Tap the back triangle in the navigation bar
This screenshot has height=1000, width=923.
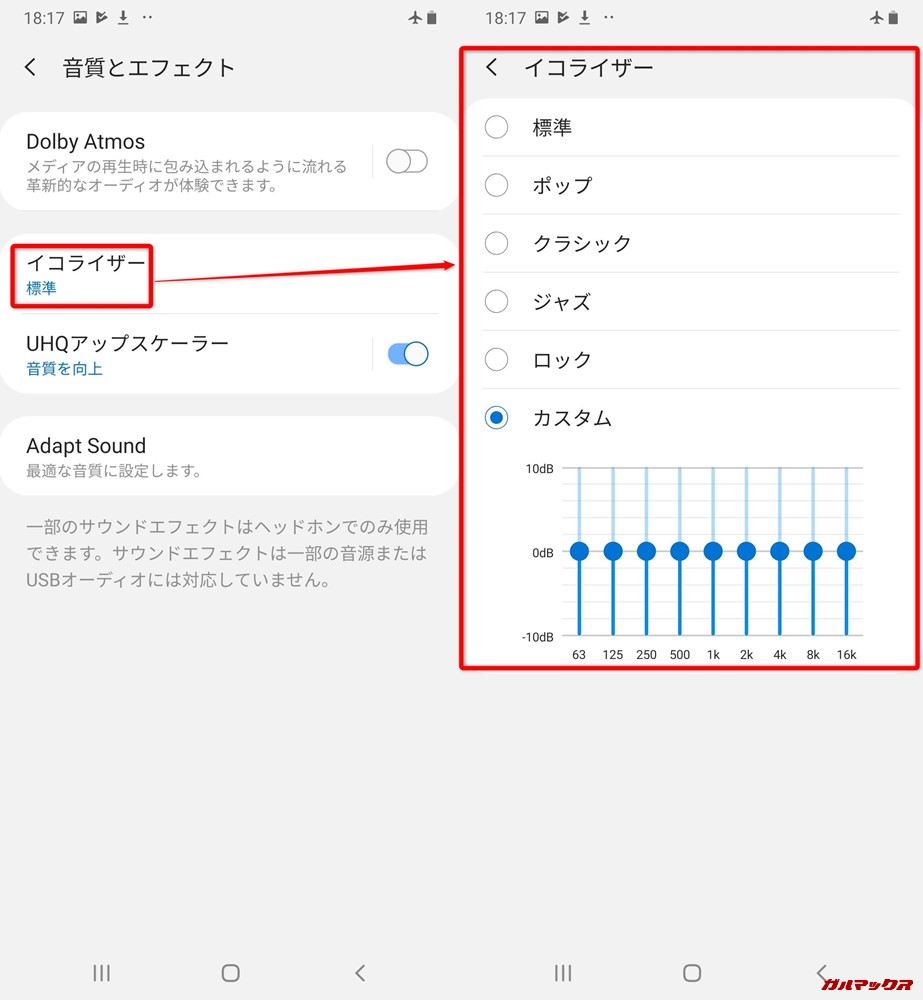[x=362, y=972]
